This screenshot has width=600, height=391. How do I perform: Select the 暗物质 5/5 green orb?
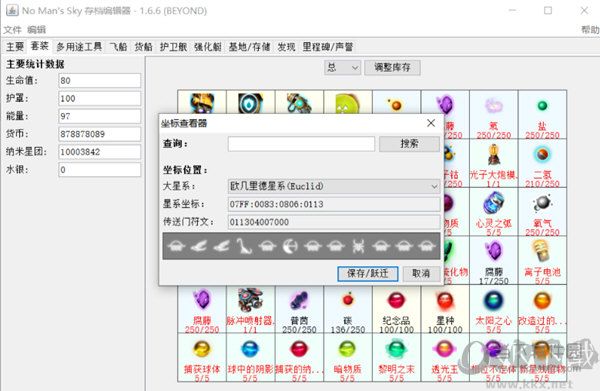point(347,357)
